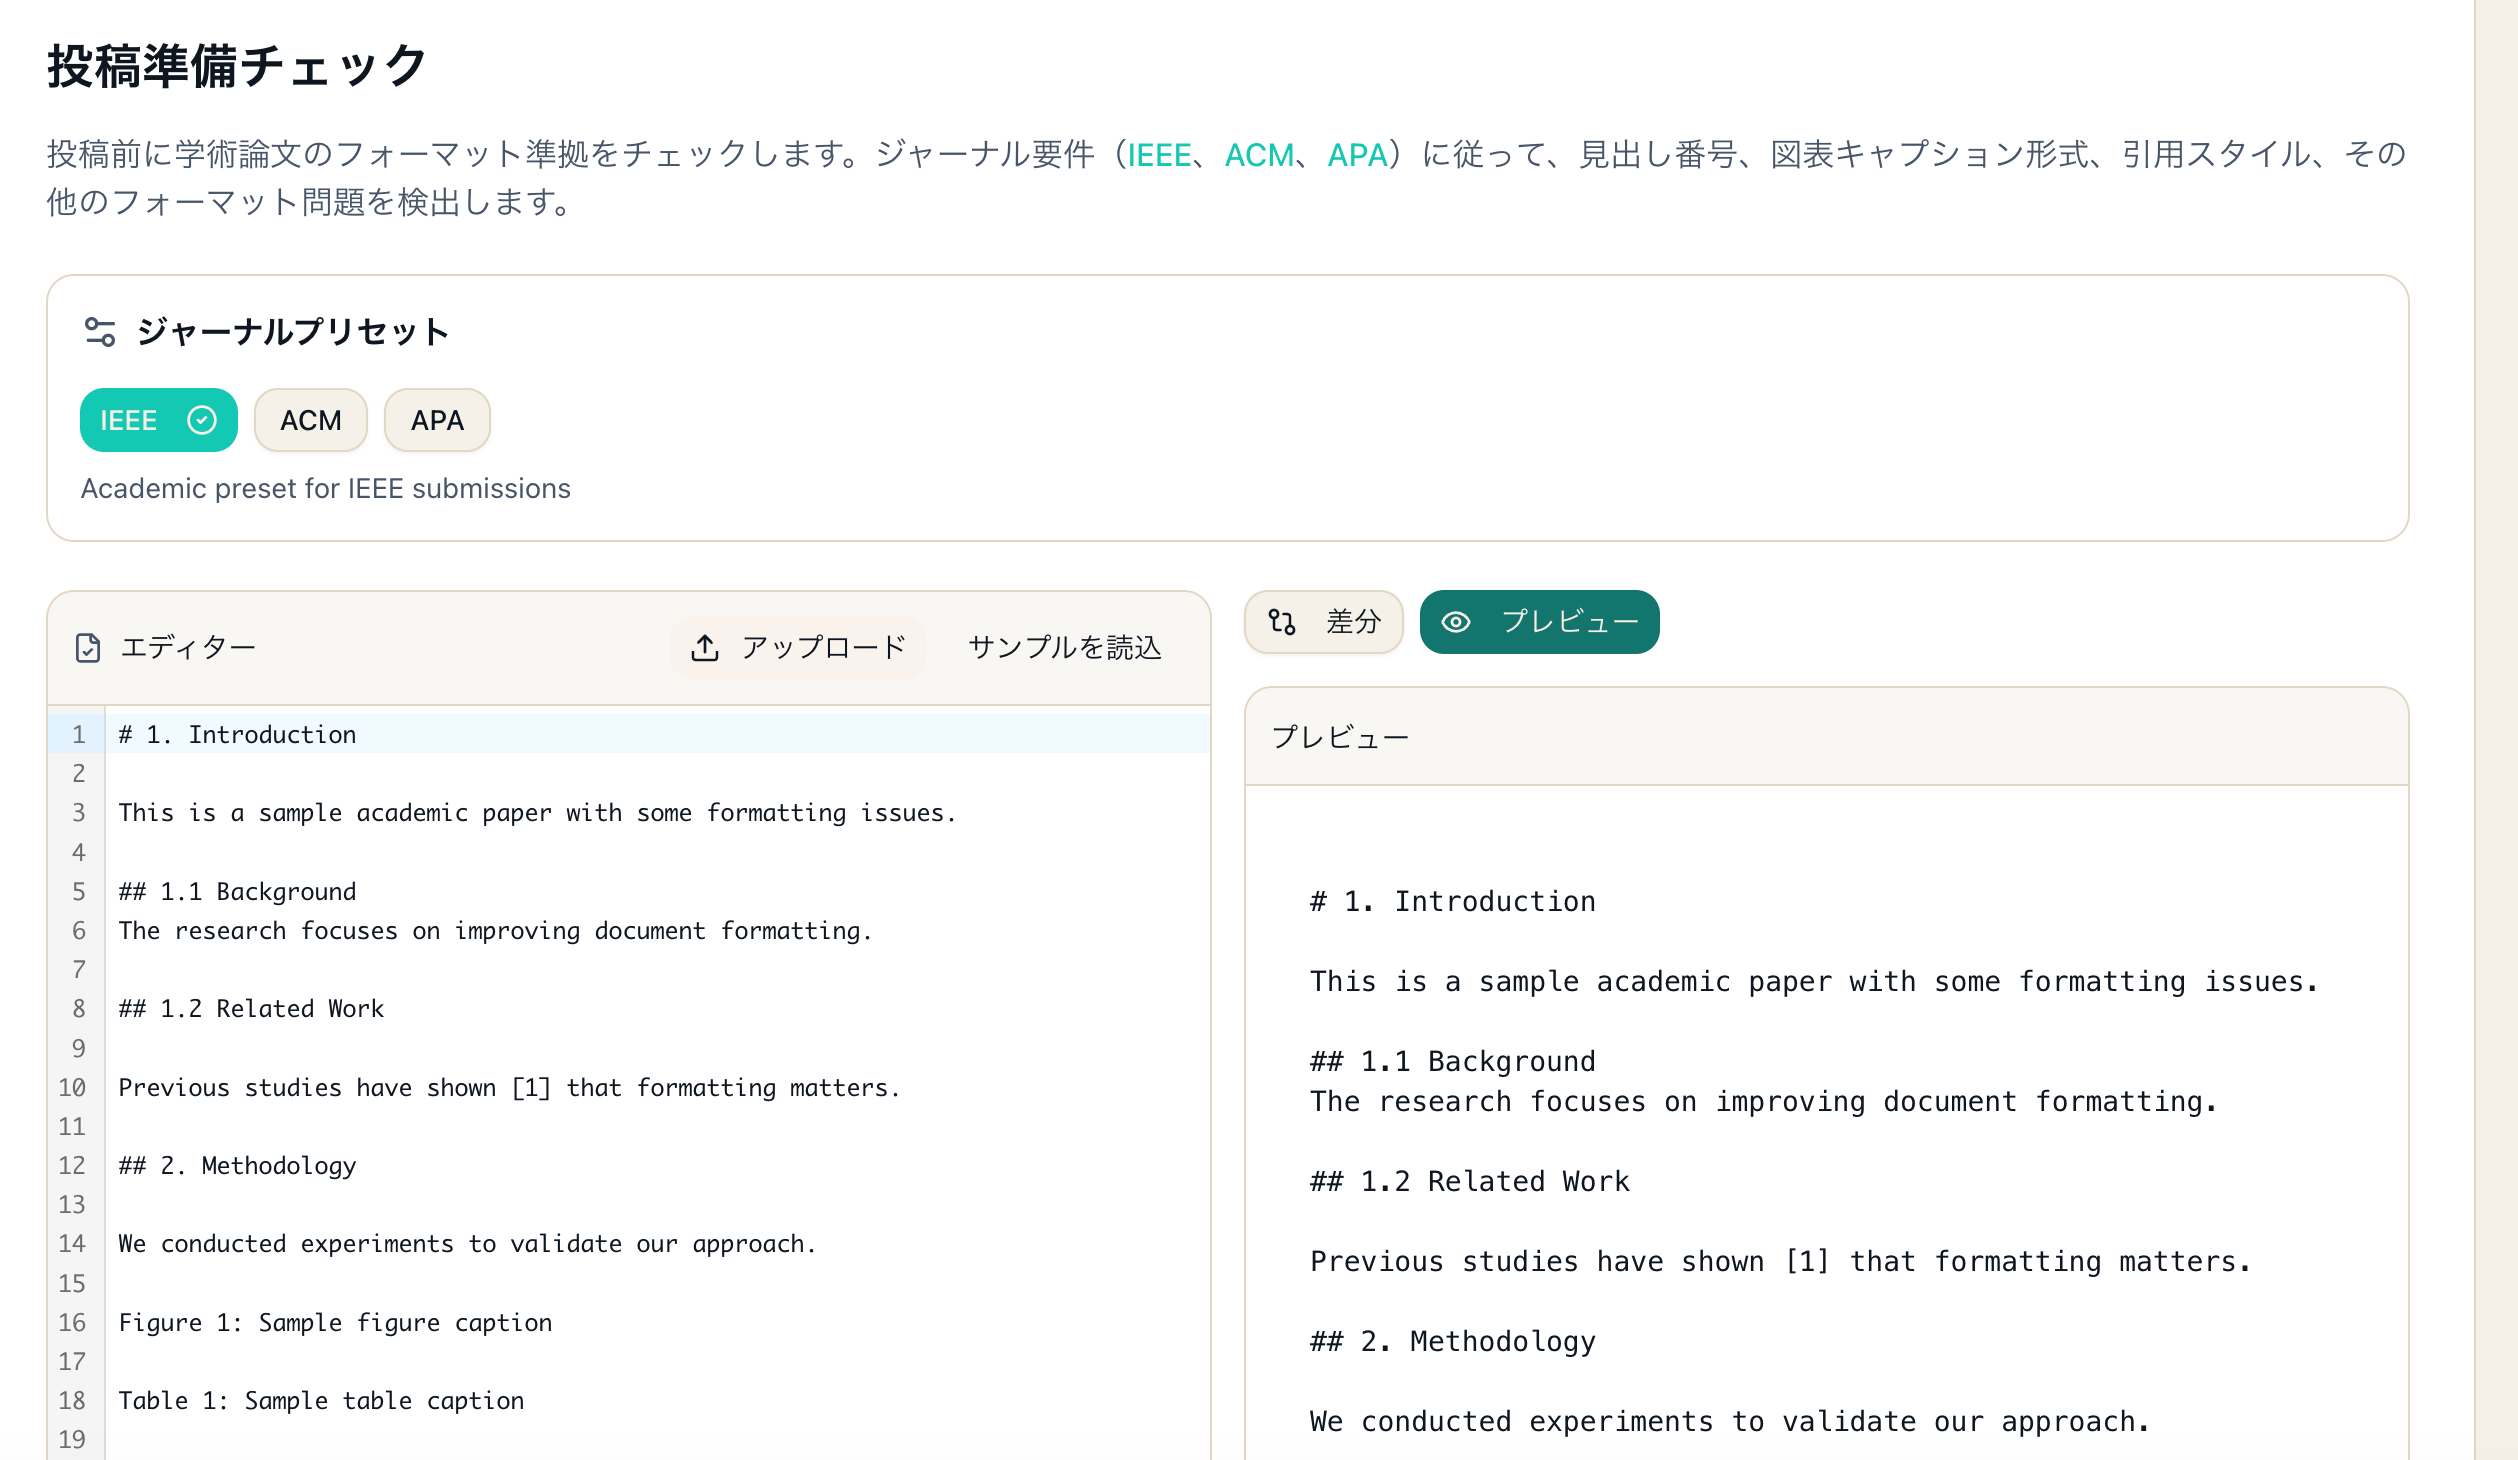Click '## 2. Methodology' in preview pane

[1453, 1341]
